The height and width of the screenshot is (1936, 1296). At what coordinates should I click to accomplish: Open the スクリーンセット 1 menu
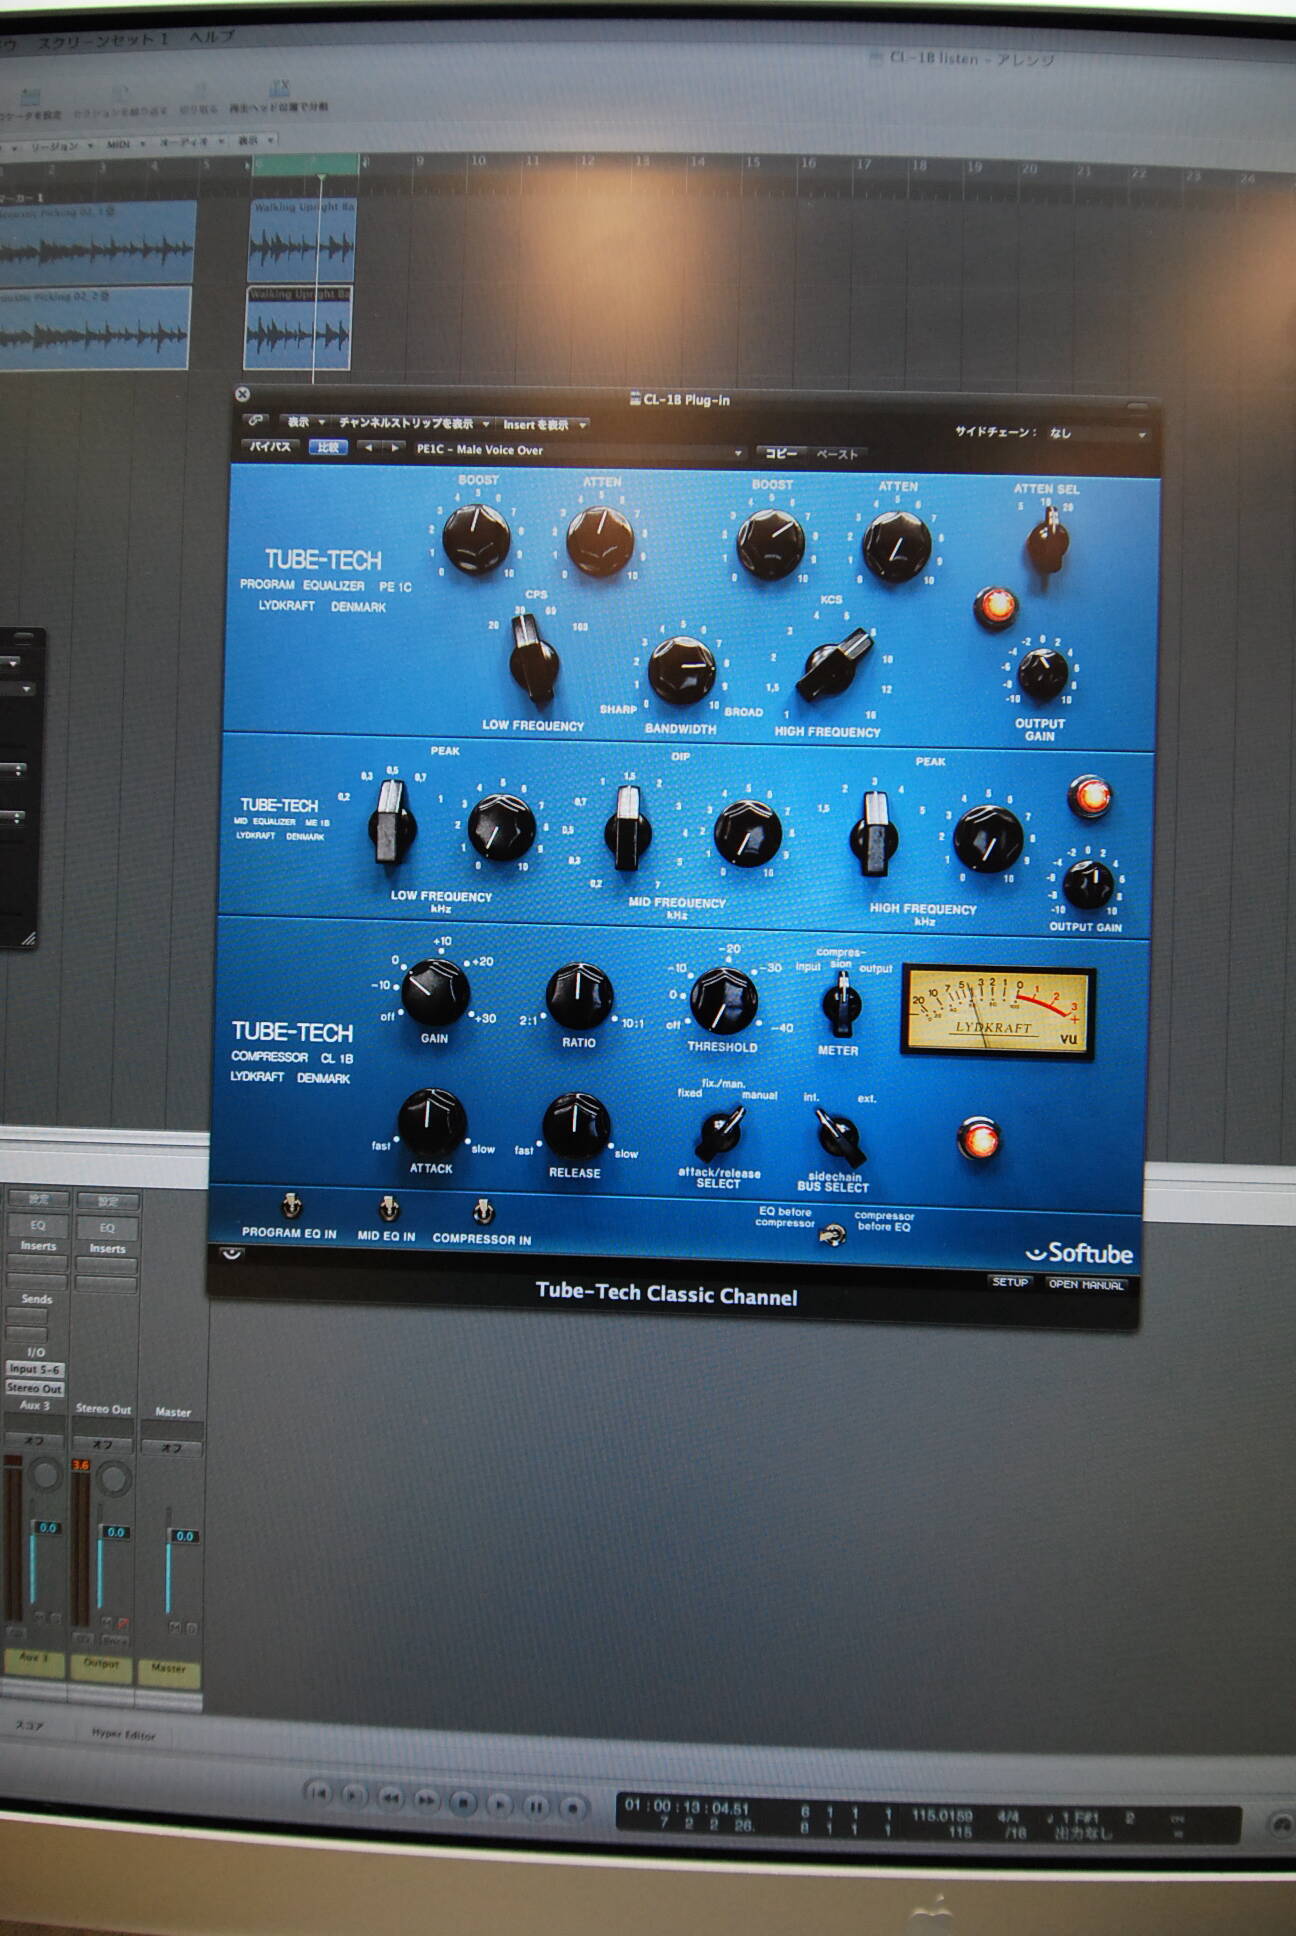(x=103, y=41)
